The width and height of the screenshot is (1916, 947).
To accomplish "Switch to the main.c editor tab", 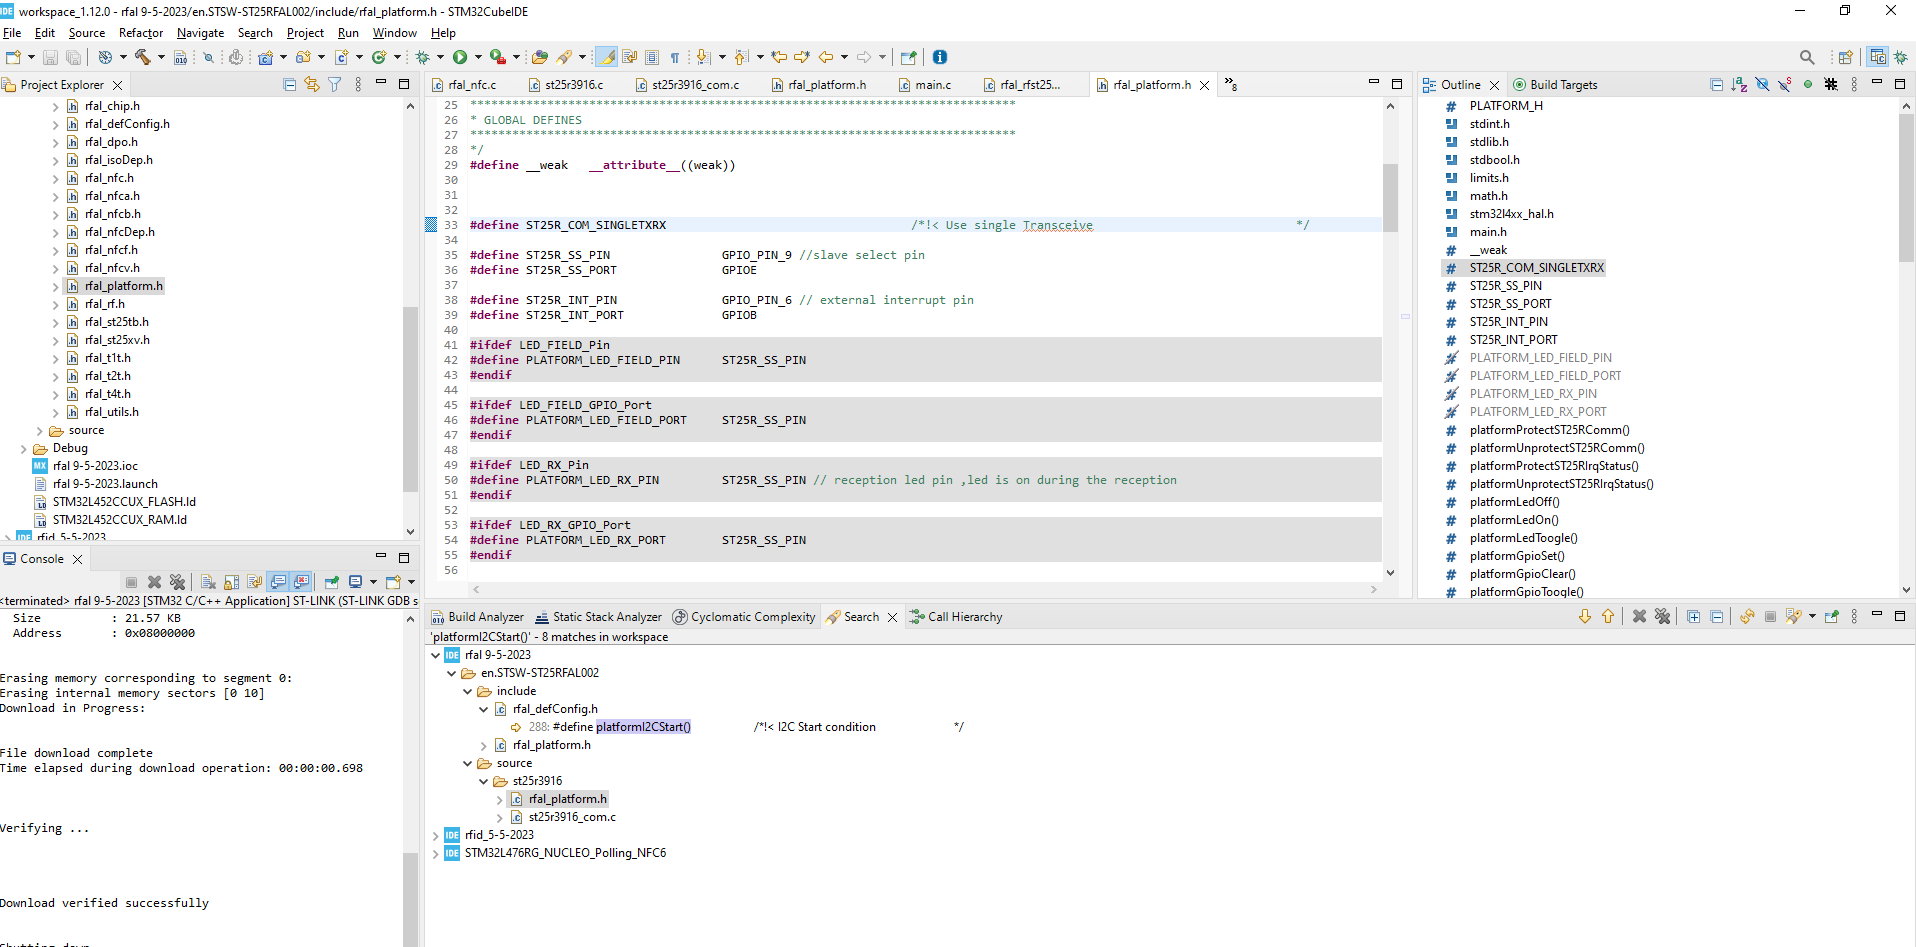I will pos(932,85).
